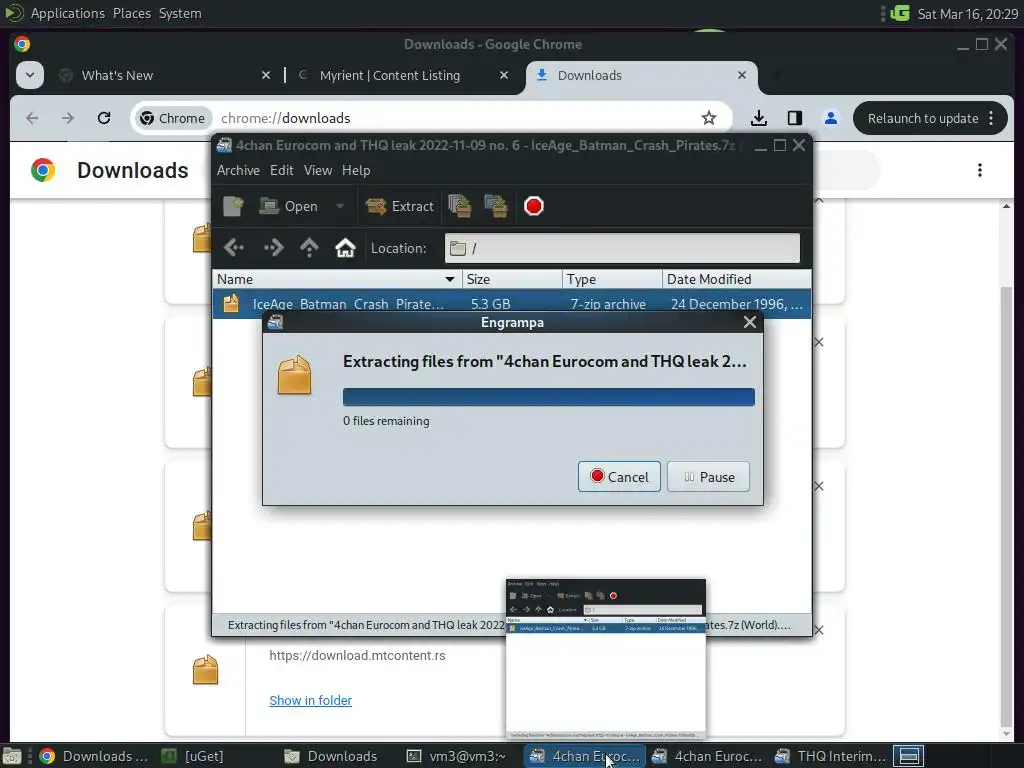Click the Chrome back navigation arrow
Viewport: 1024px width, 768px height.
(x=32, y=118)
